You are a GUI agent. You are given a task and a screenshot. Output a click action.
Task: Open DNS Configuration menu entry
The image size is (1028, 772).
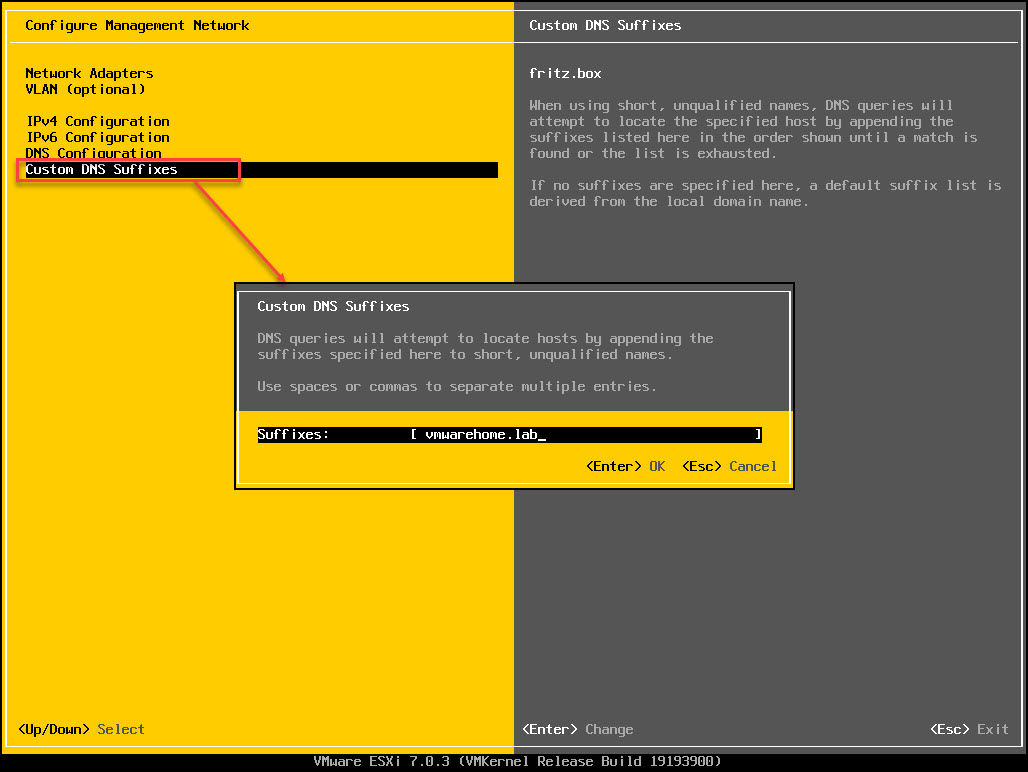coord(93,153)
